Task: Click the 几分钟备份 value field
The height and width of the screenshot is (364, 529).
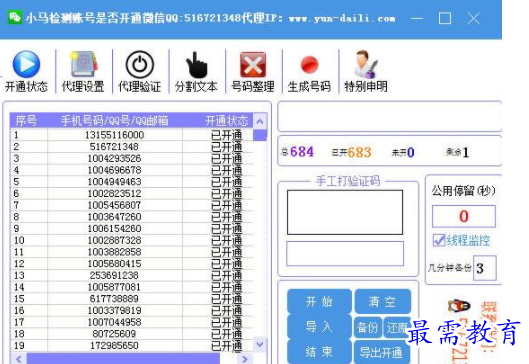Action: (x=484, y=268)
